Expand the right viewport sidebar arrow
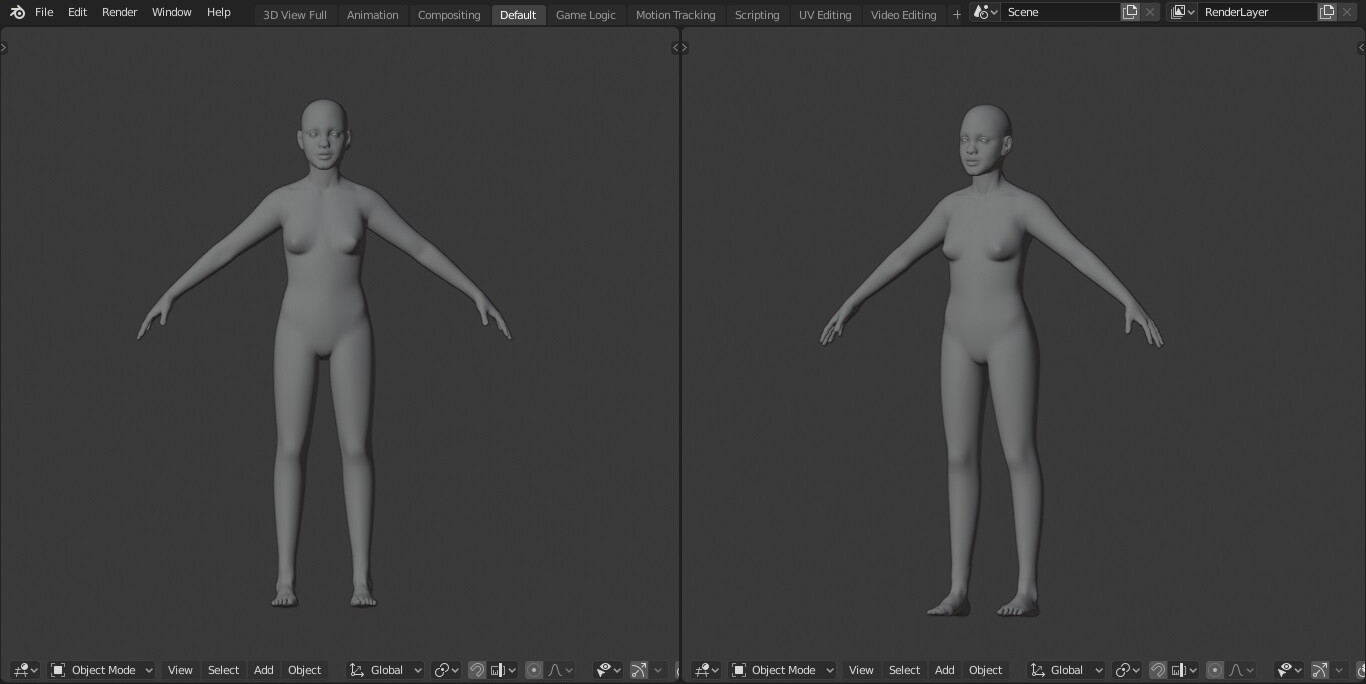Image resolution: width=1366 pixels, height=684 pixels. 1361,47
